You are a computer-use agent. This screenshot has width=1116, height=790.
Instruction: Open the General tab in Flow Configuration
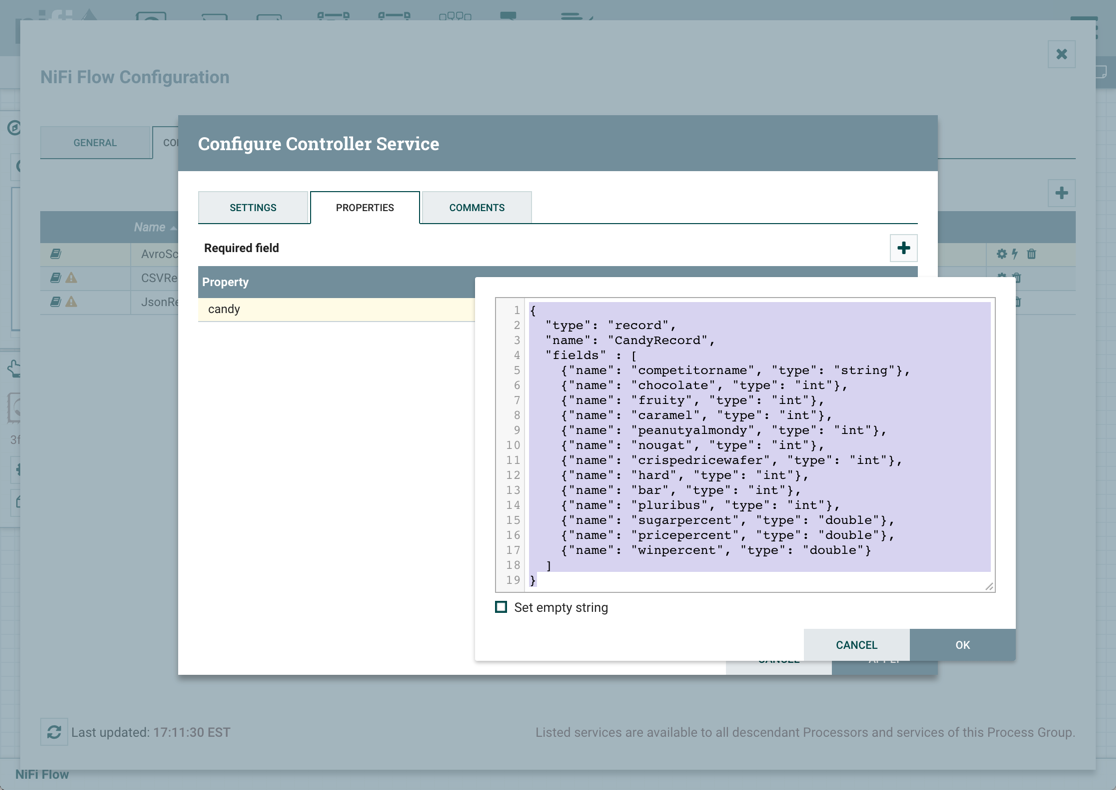click(x=95, y=143)
